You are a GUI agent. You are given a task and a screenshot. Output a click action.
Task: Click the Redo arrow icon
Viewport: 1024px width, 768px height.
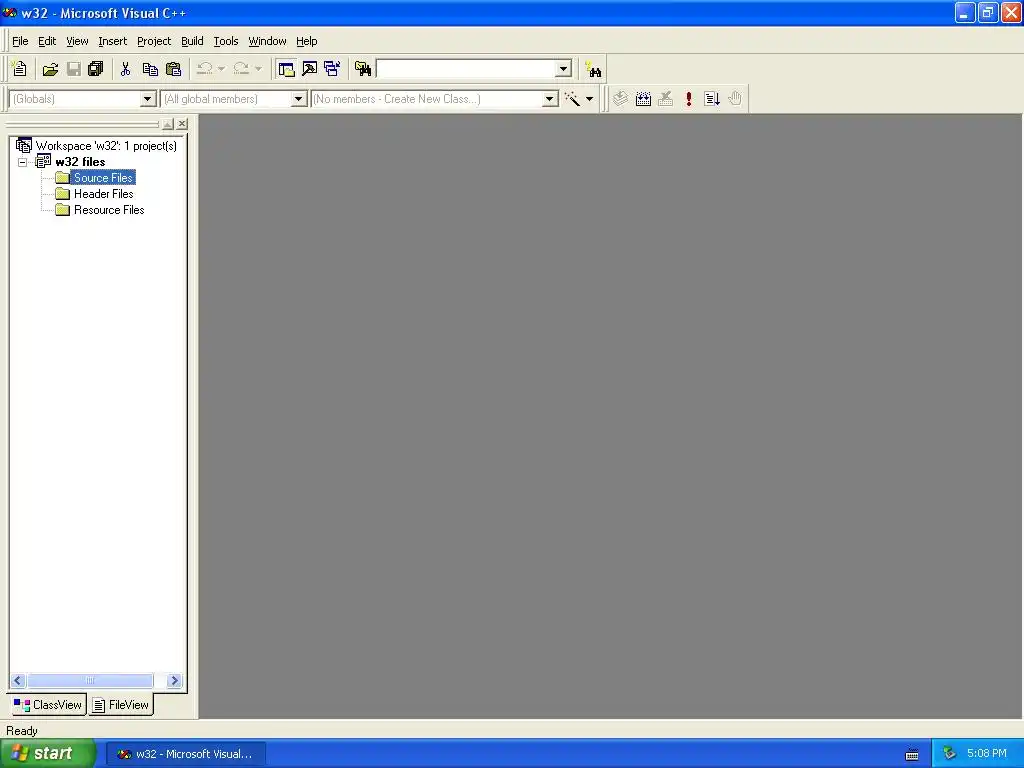click(241, 69)
